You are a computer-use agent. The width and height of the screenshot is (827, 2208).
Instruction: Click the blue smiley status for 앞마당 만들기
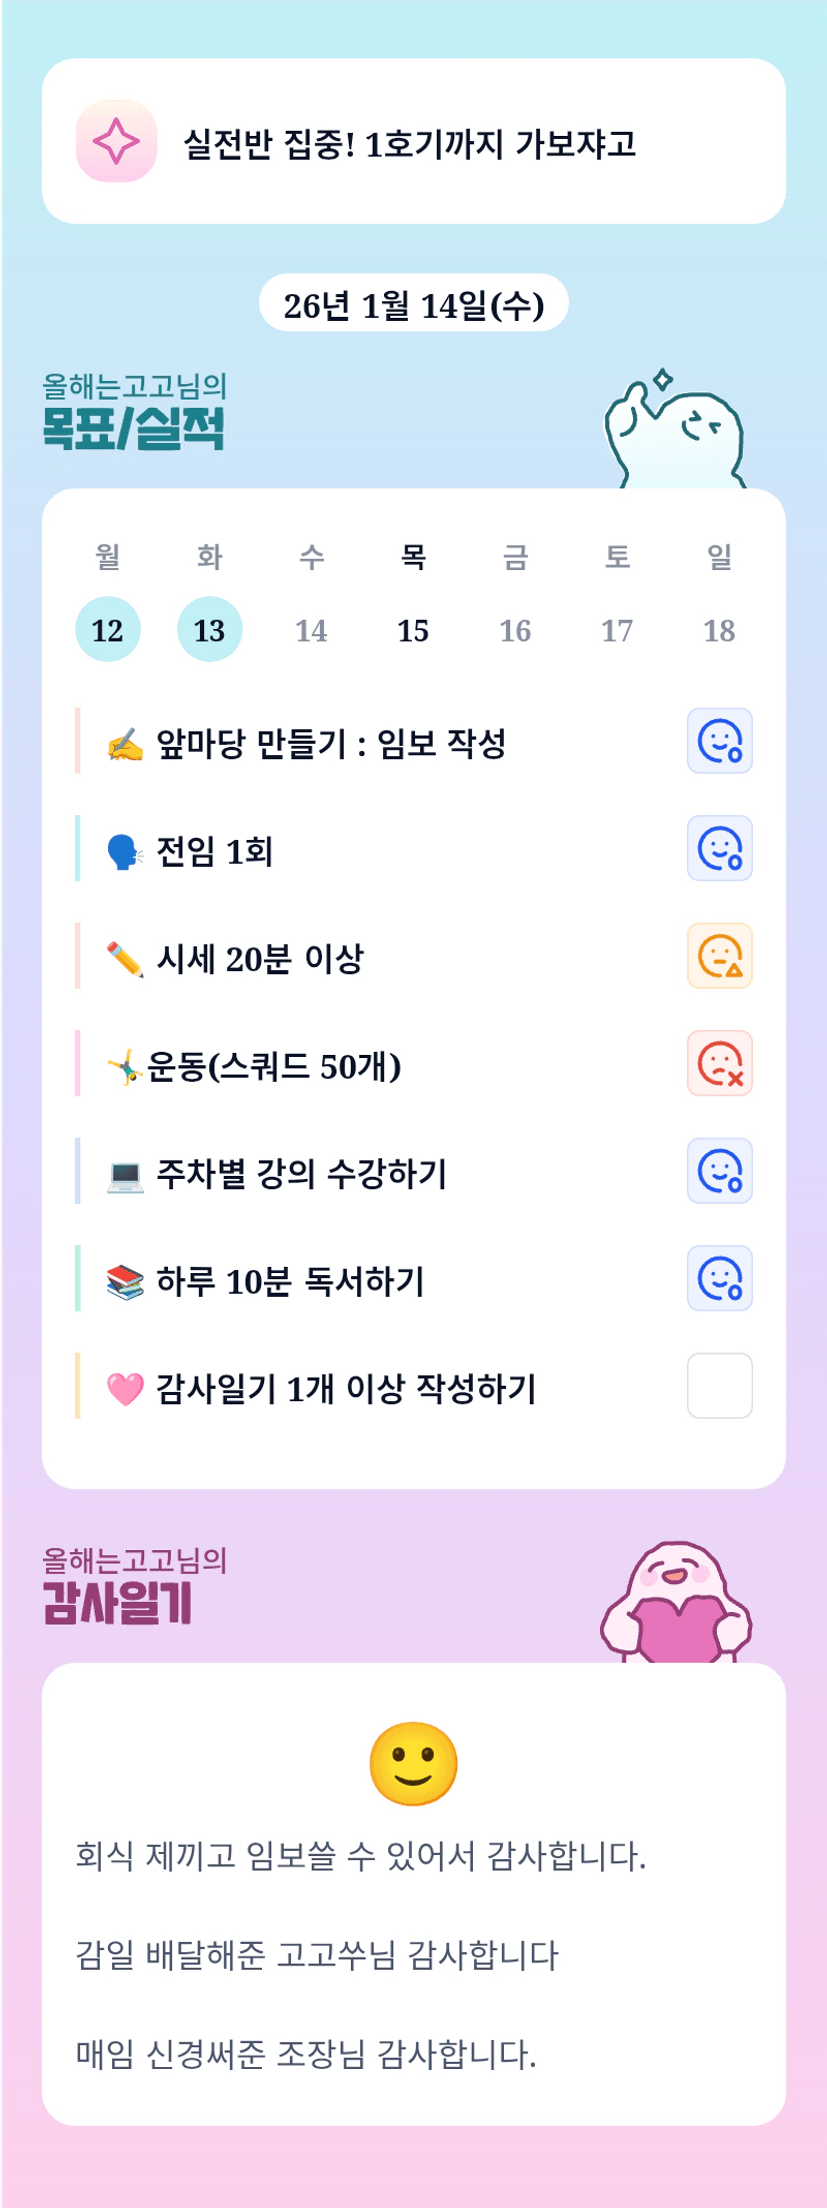pyautogui.click(x=719, y=741)
